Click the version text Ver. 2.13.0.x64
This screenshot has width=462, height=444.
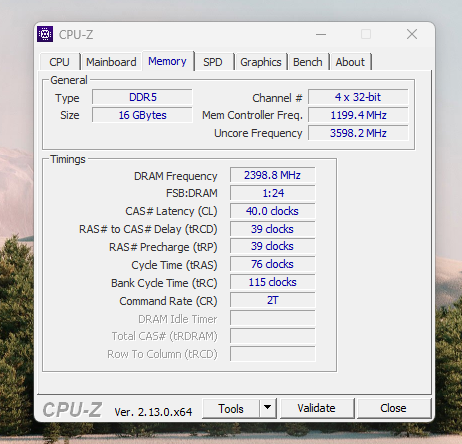pyautogui.click(x=153, y=412)
